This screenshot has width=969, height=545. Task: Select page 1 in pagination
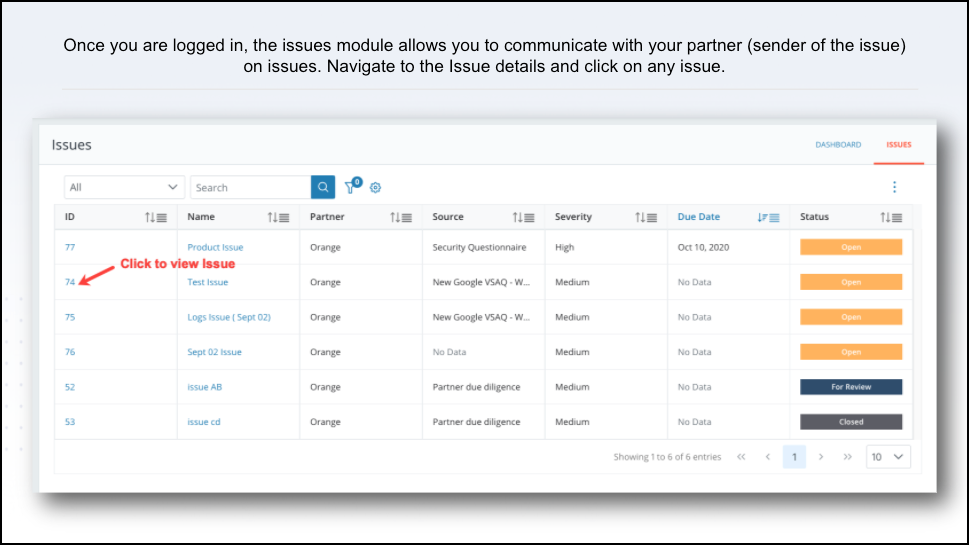click(794, 457)
